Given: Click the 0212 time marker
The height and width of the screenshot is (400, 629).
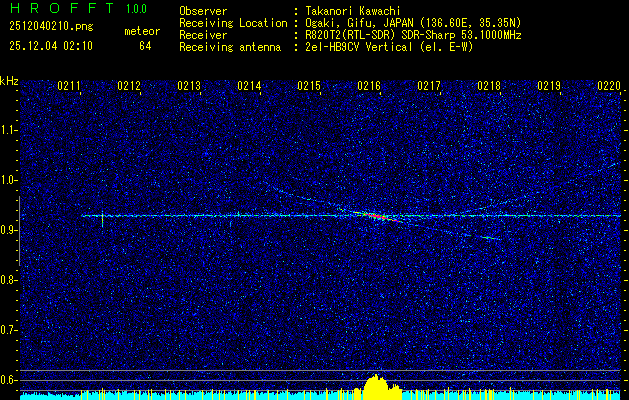Looking at the screenshot, I should [129, 85].
